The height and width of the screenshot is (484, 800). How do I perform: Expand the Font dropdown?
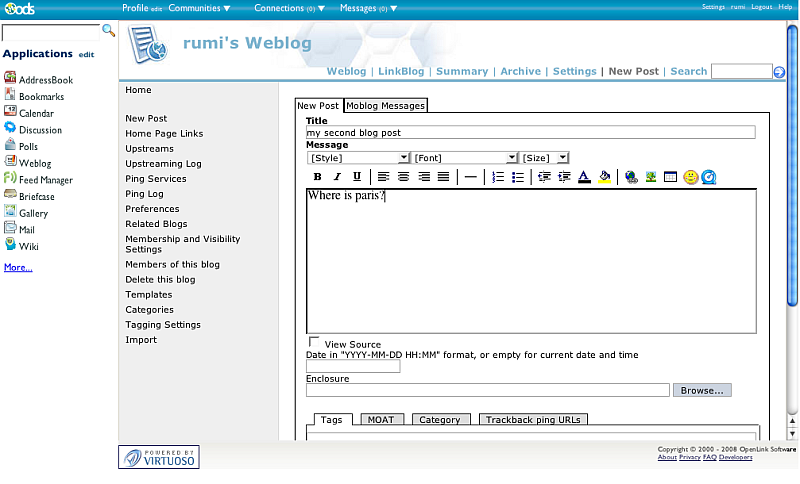pyautogui.click(x=465, y=158)
